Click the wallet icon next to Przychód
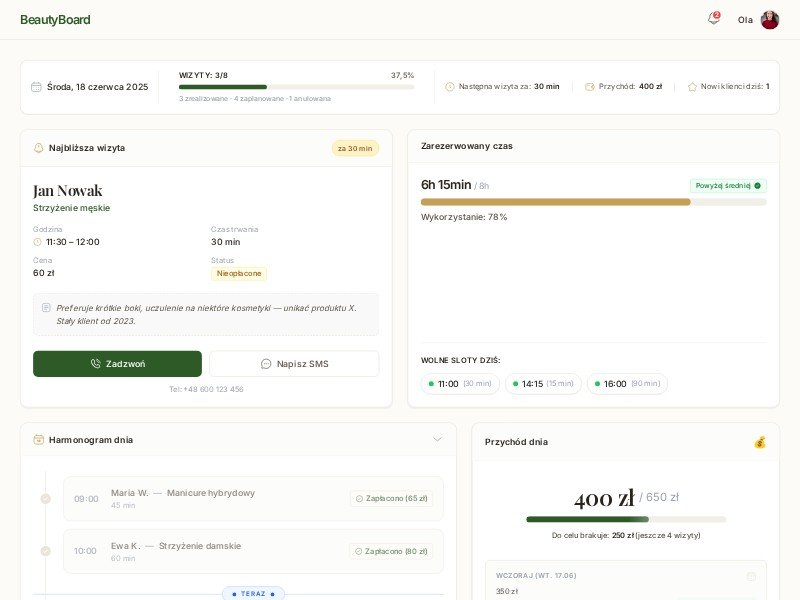 (590, 87)
